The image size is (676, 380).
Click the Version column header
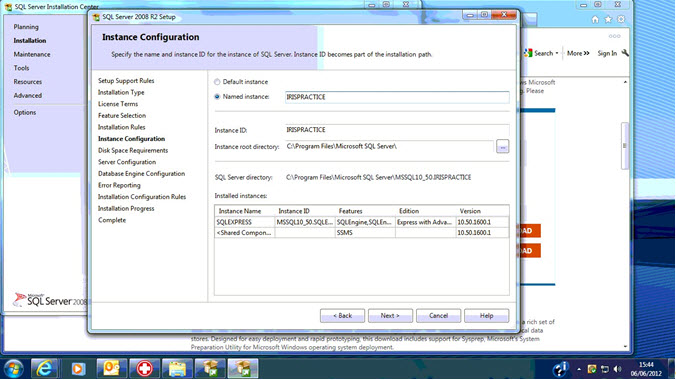(x=482, y=211)
